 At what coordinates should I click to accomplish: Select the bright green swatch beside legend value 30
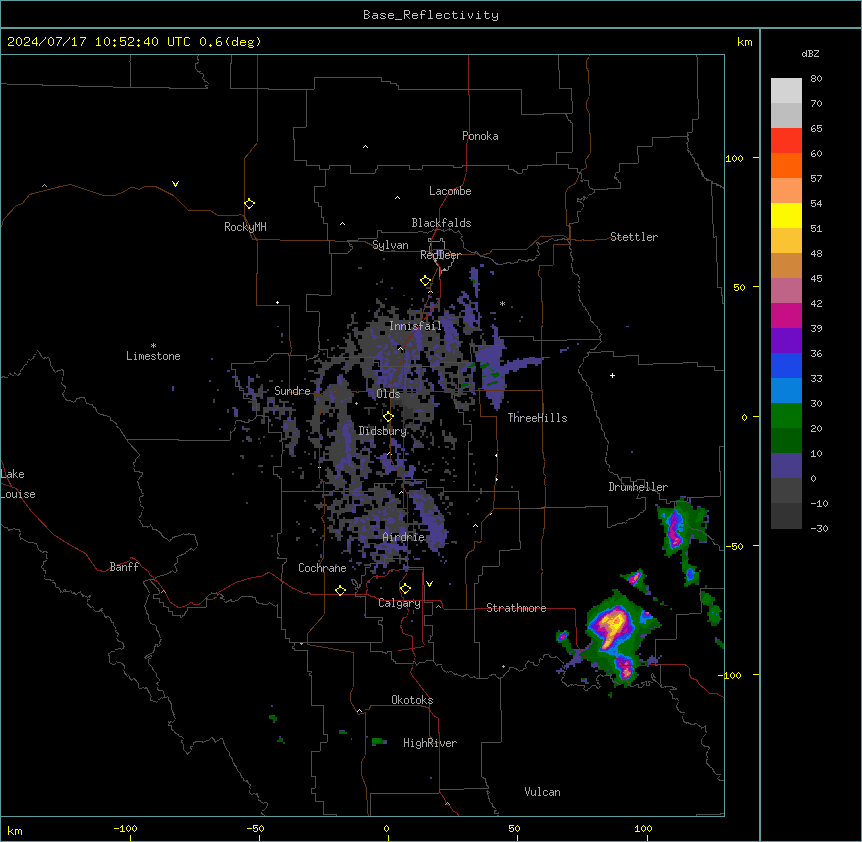786,416
